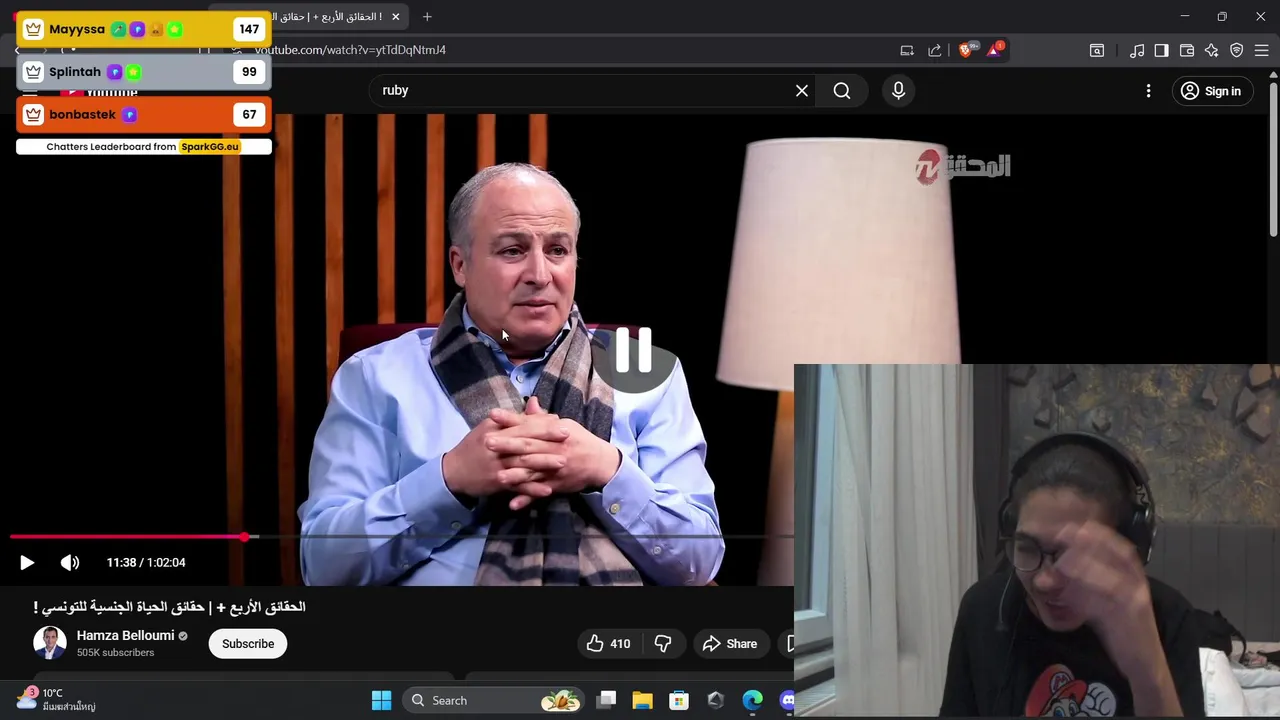Open the Brave VPN shield icon
1280x720 pixels.
tap(1237, 50)
